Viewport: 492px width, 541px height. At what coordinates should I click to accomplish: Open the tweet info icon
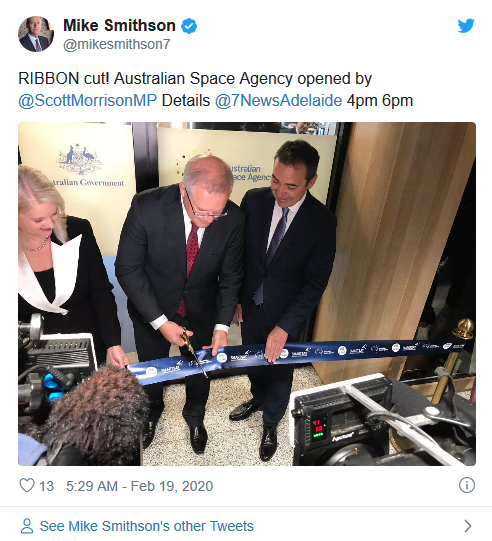coord(467,485)
